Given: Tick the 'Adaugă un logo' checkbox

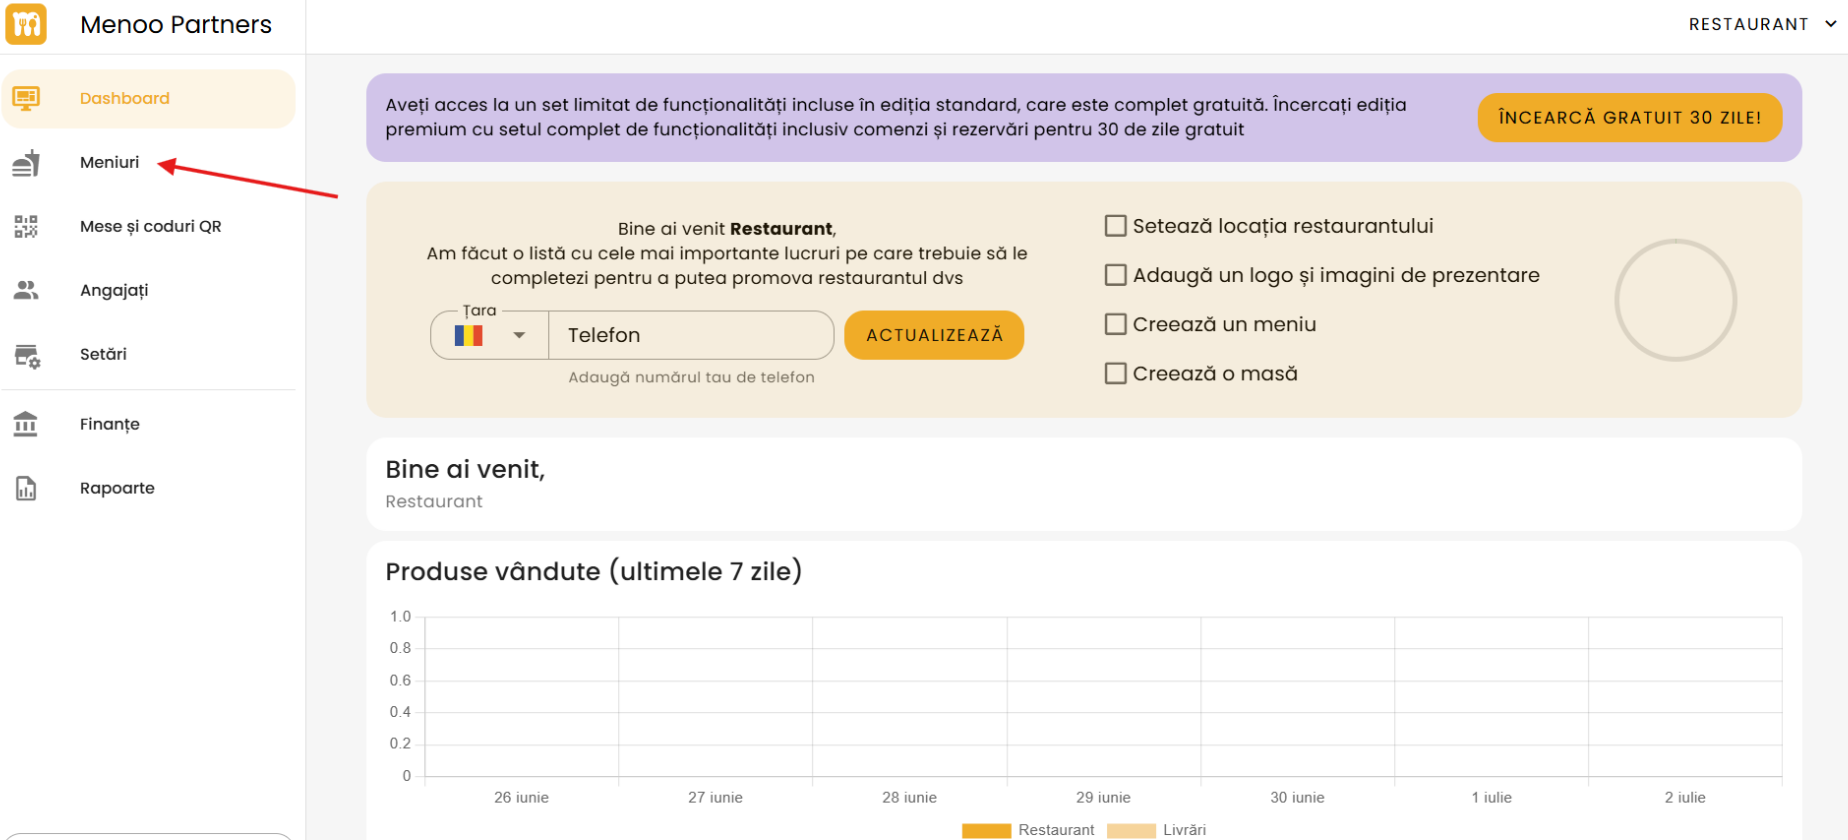Looking at the screenshot, I should tap(1115, 275).
